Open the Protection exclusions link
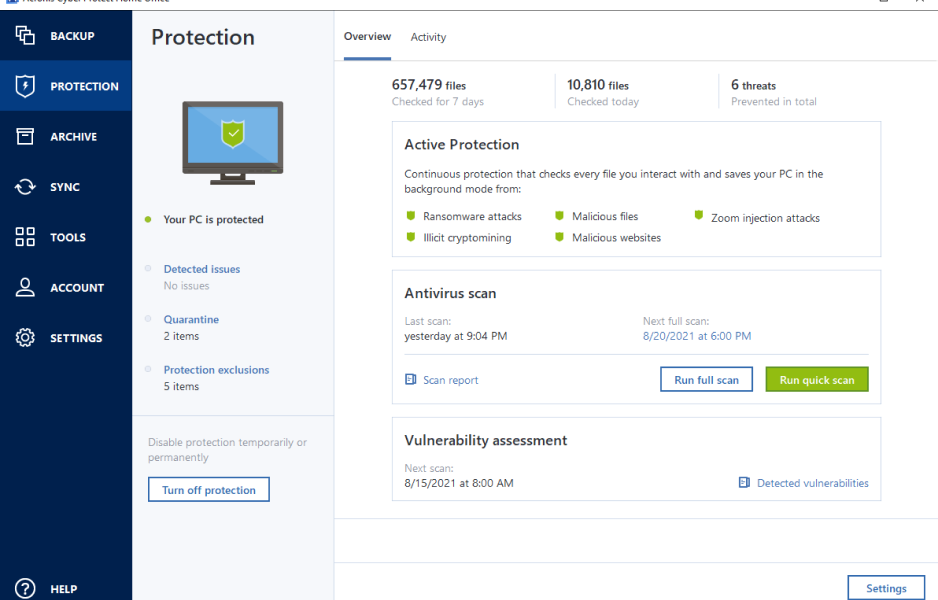The height and width of the screenshot is (600, 938). pos(216,370)
